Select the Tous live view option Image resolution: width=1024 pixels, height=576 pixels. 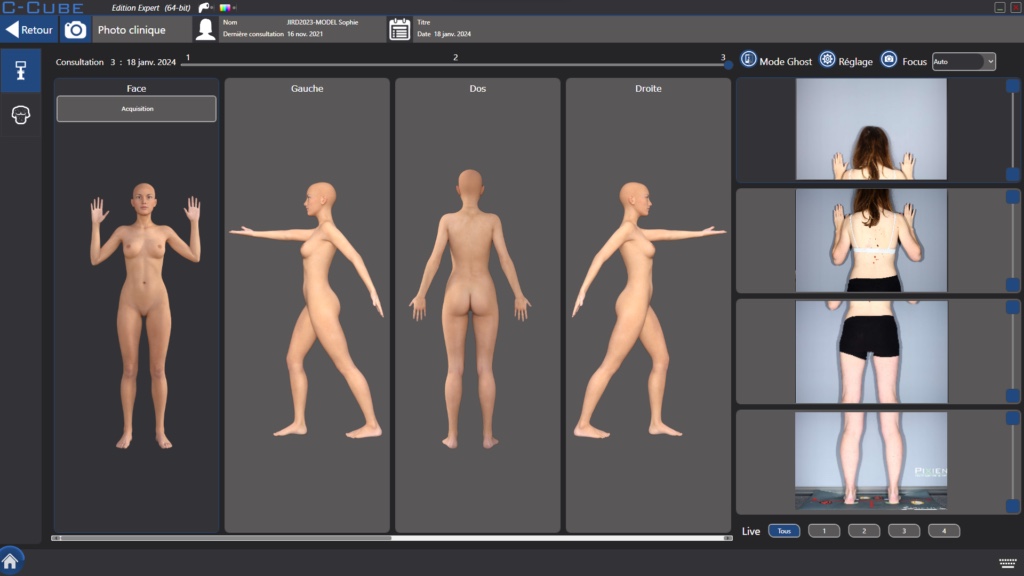point(784,531)
